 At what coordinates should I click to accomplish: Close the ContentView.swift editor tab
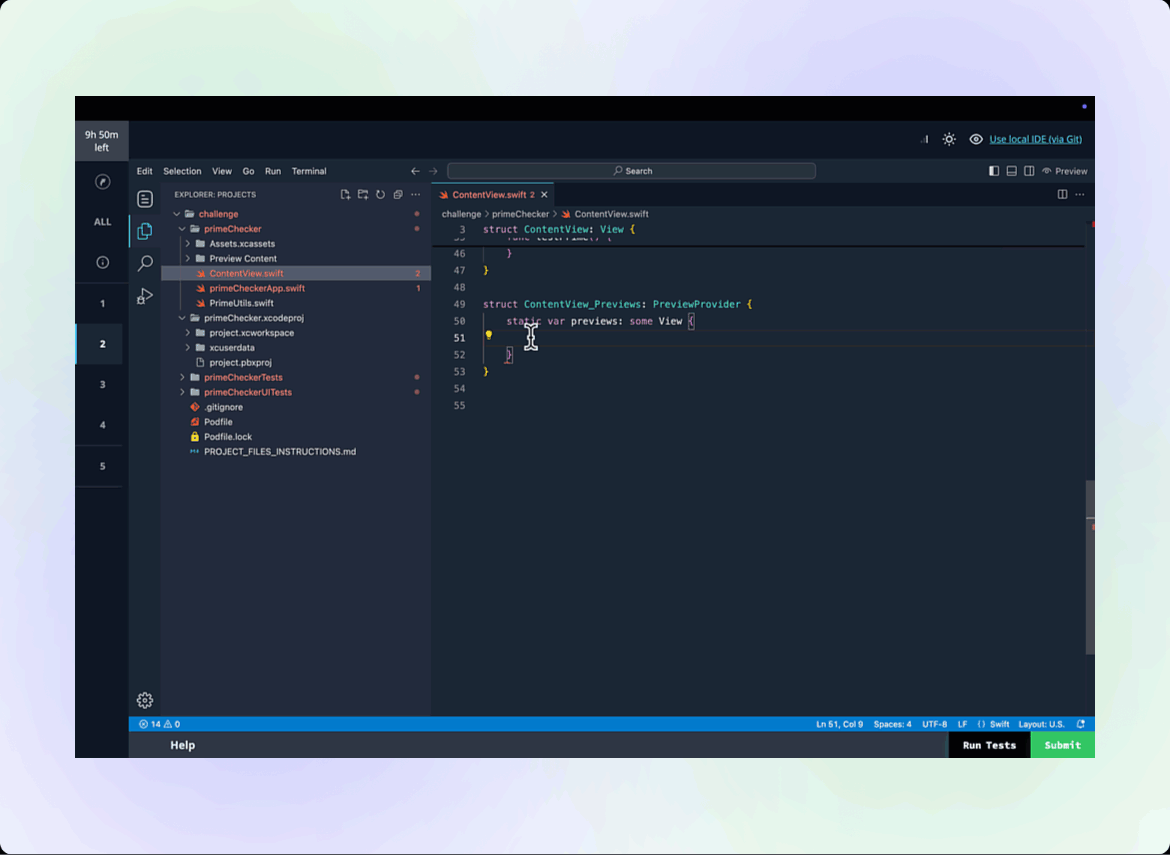[544, 195]
